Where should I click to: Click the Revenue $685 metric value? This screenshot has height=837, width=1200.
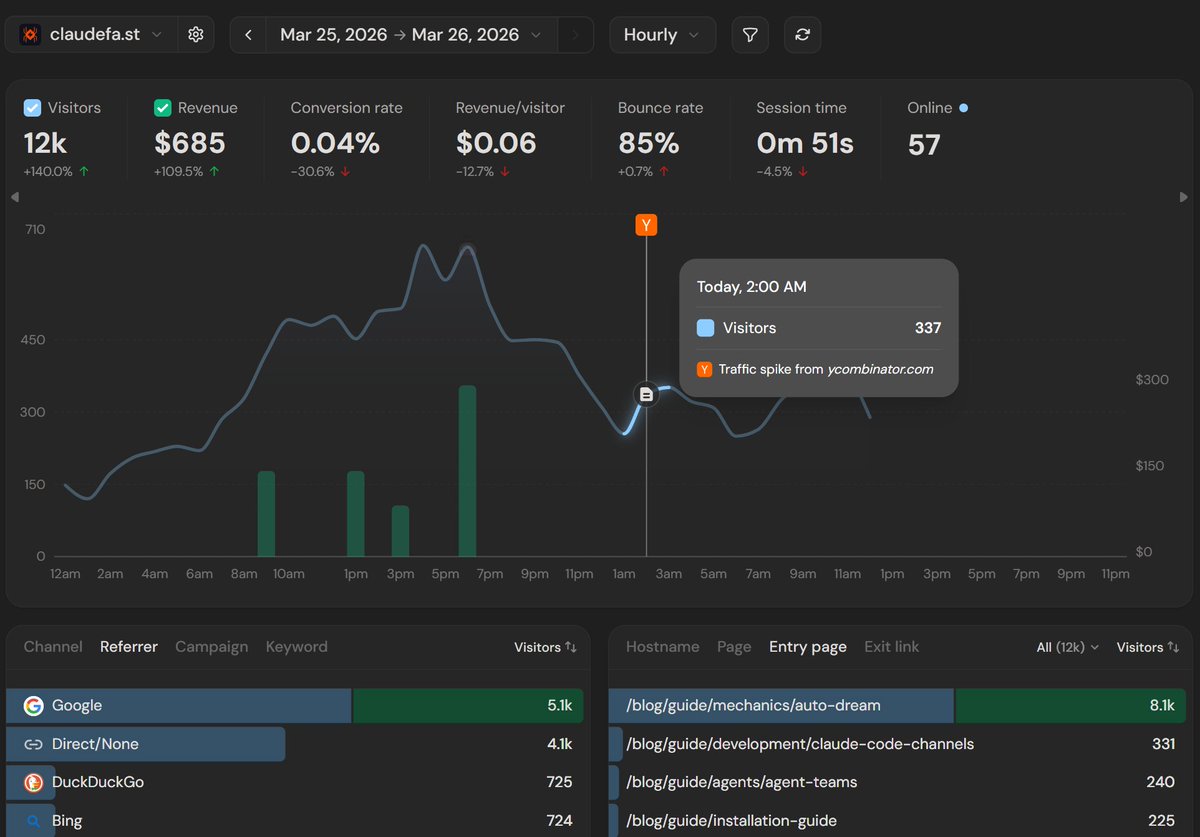coord(190,144)
